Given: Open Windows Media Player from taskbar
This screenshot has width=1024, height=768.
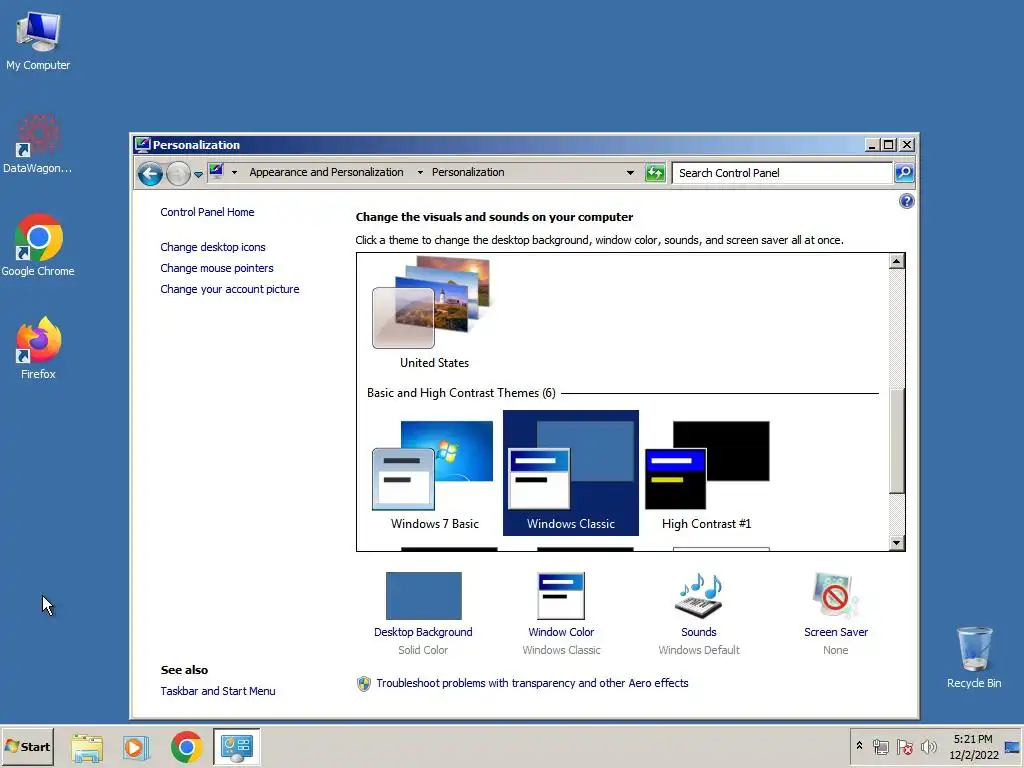Looking at the screenshot, I should 136,747.
